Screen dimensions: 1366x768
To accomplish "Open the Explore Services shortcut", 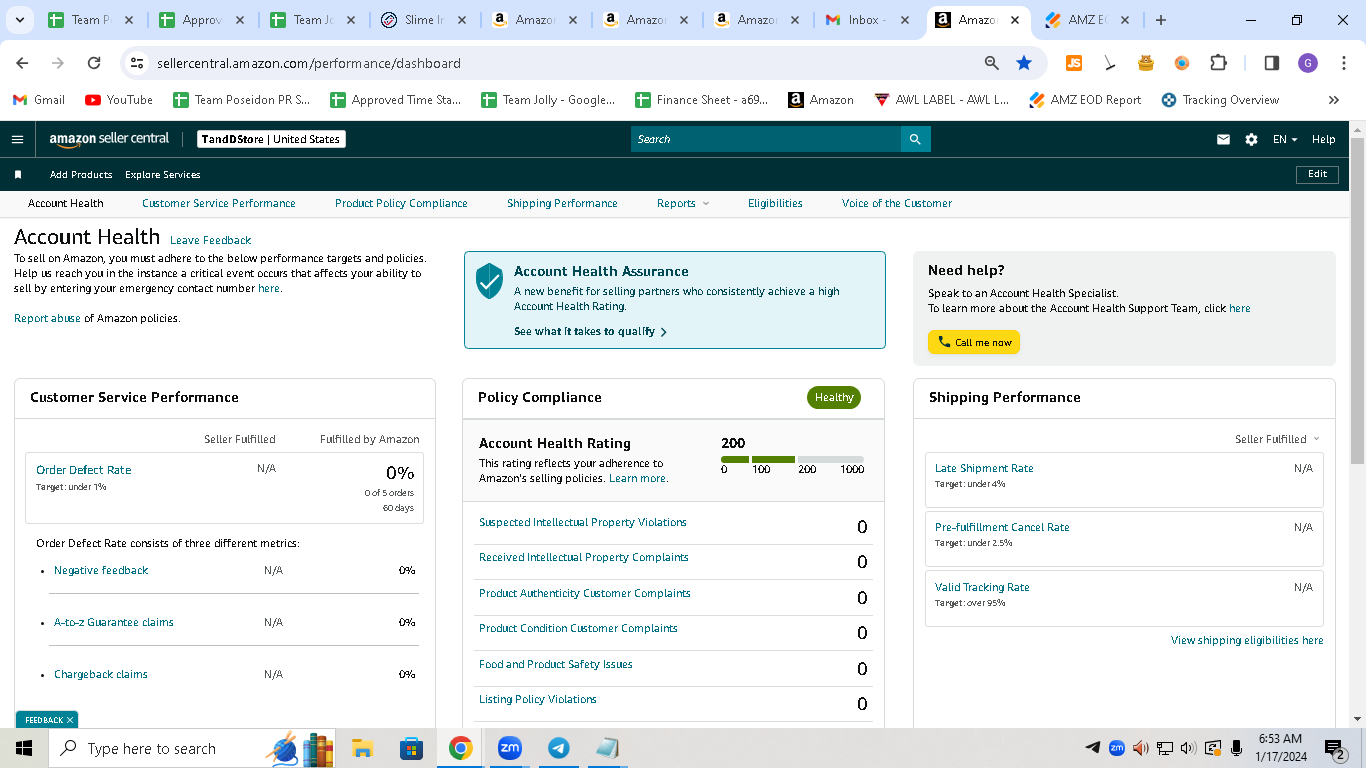I will click(163, 175).
